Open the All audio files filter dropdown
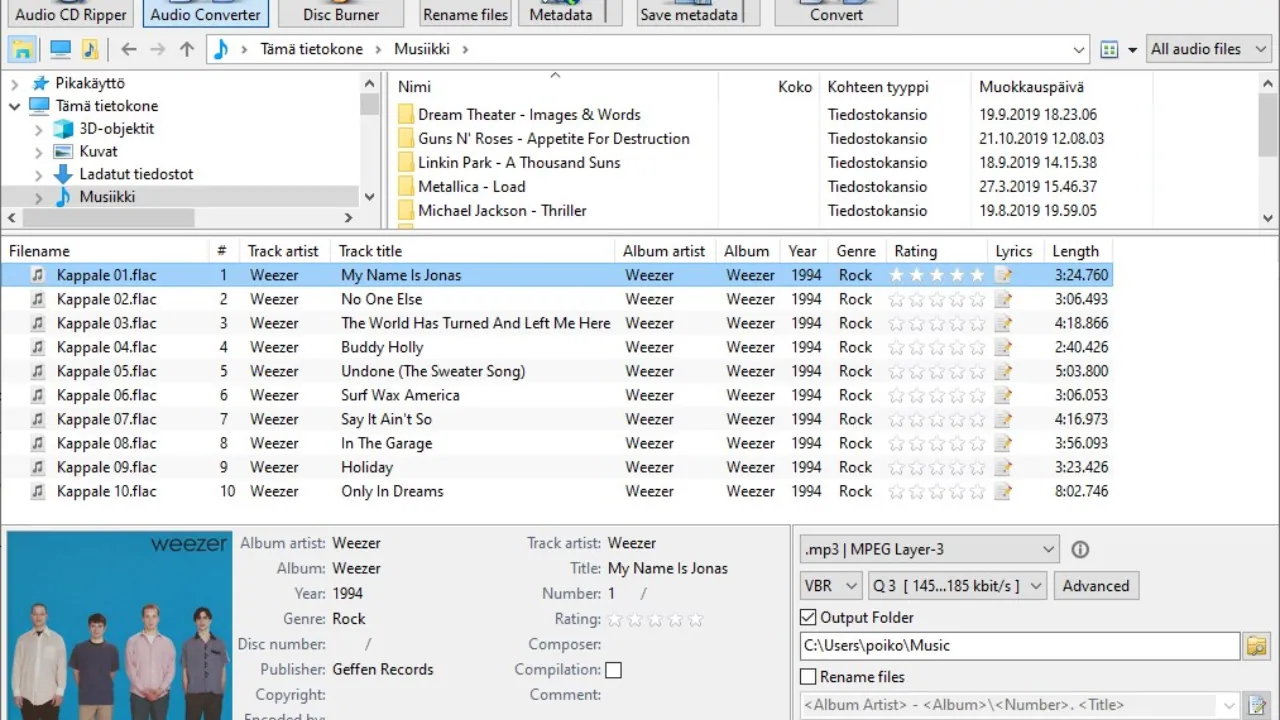 coord(1208,49)
